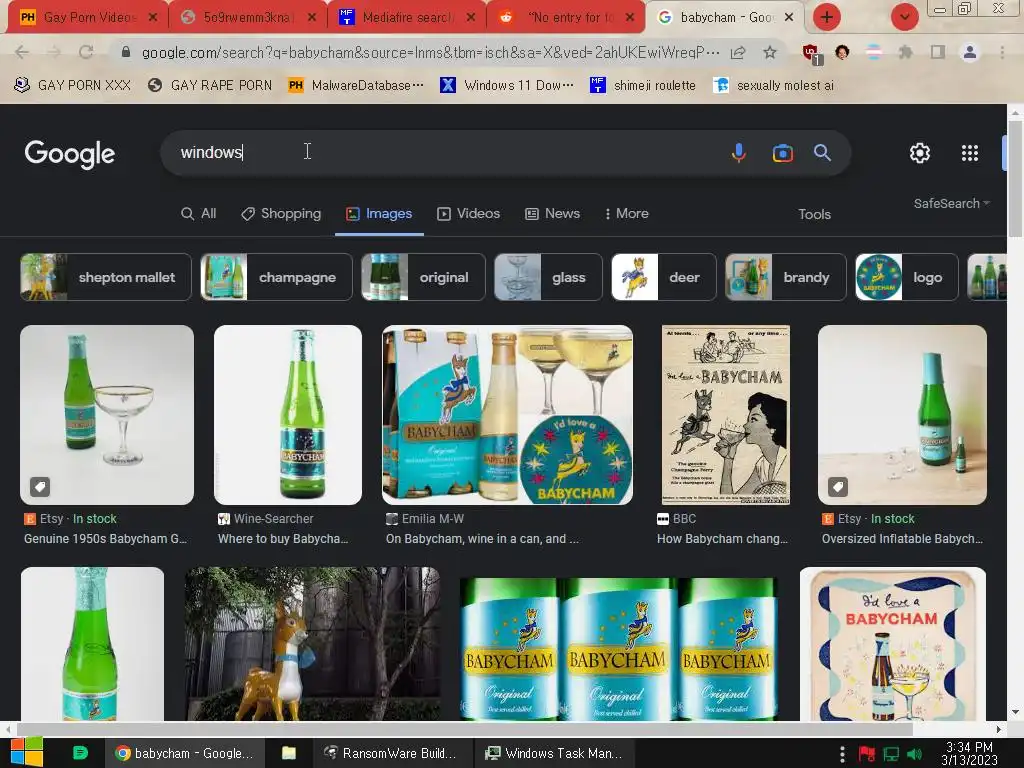Open the MalwareDatabase bookmark
Image resolution: width=1024 pixels, height=768 pixels.
point(356,85)
